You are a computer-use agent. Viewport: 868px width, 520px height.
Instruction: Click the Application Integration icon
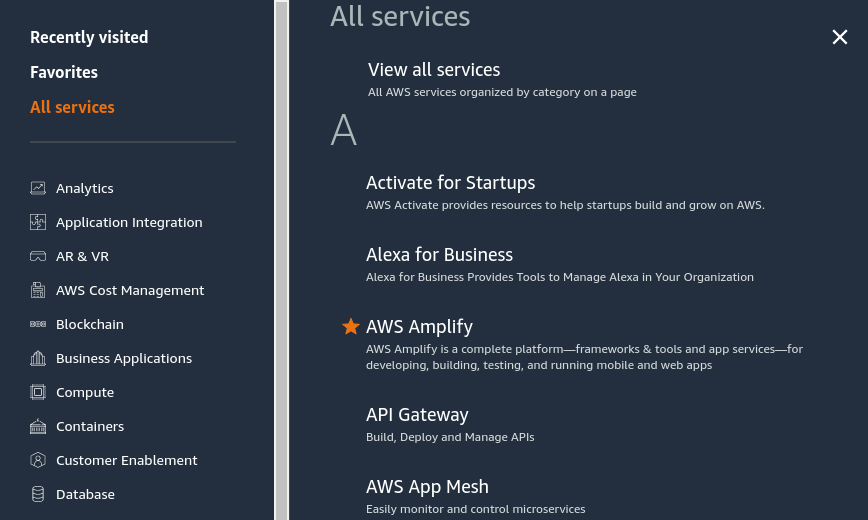point(38,222)
